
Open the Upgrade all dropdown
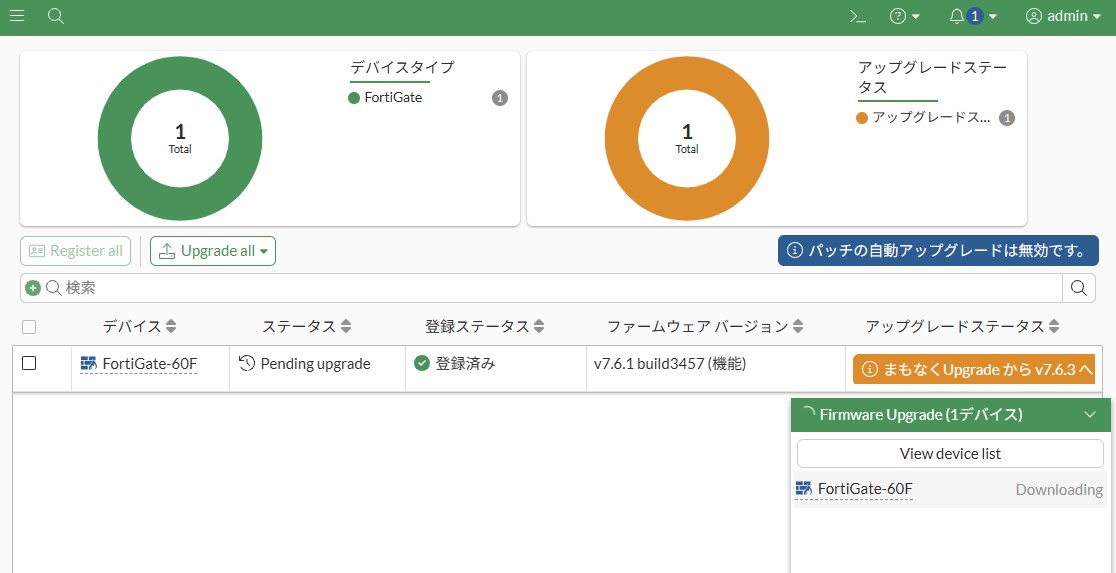click(x=213, y=251)
